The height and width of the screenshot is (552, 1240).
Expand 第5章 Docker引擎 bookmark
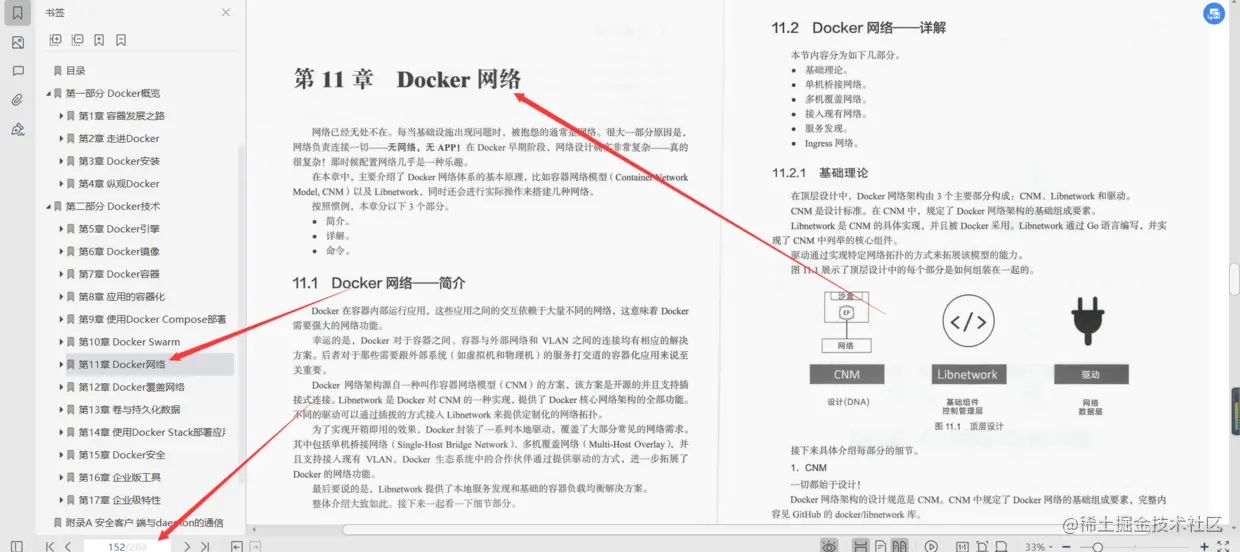(61, 229)
